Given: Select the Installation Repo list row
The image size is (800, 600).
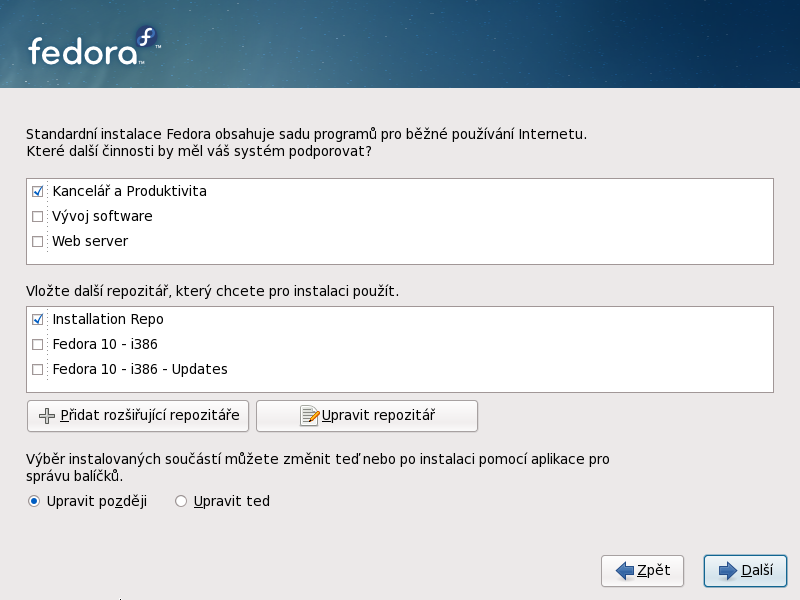Looking at the screenshot, I should tap(400, 319).
